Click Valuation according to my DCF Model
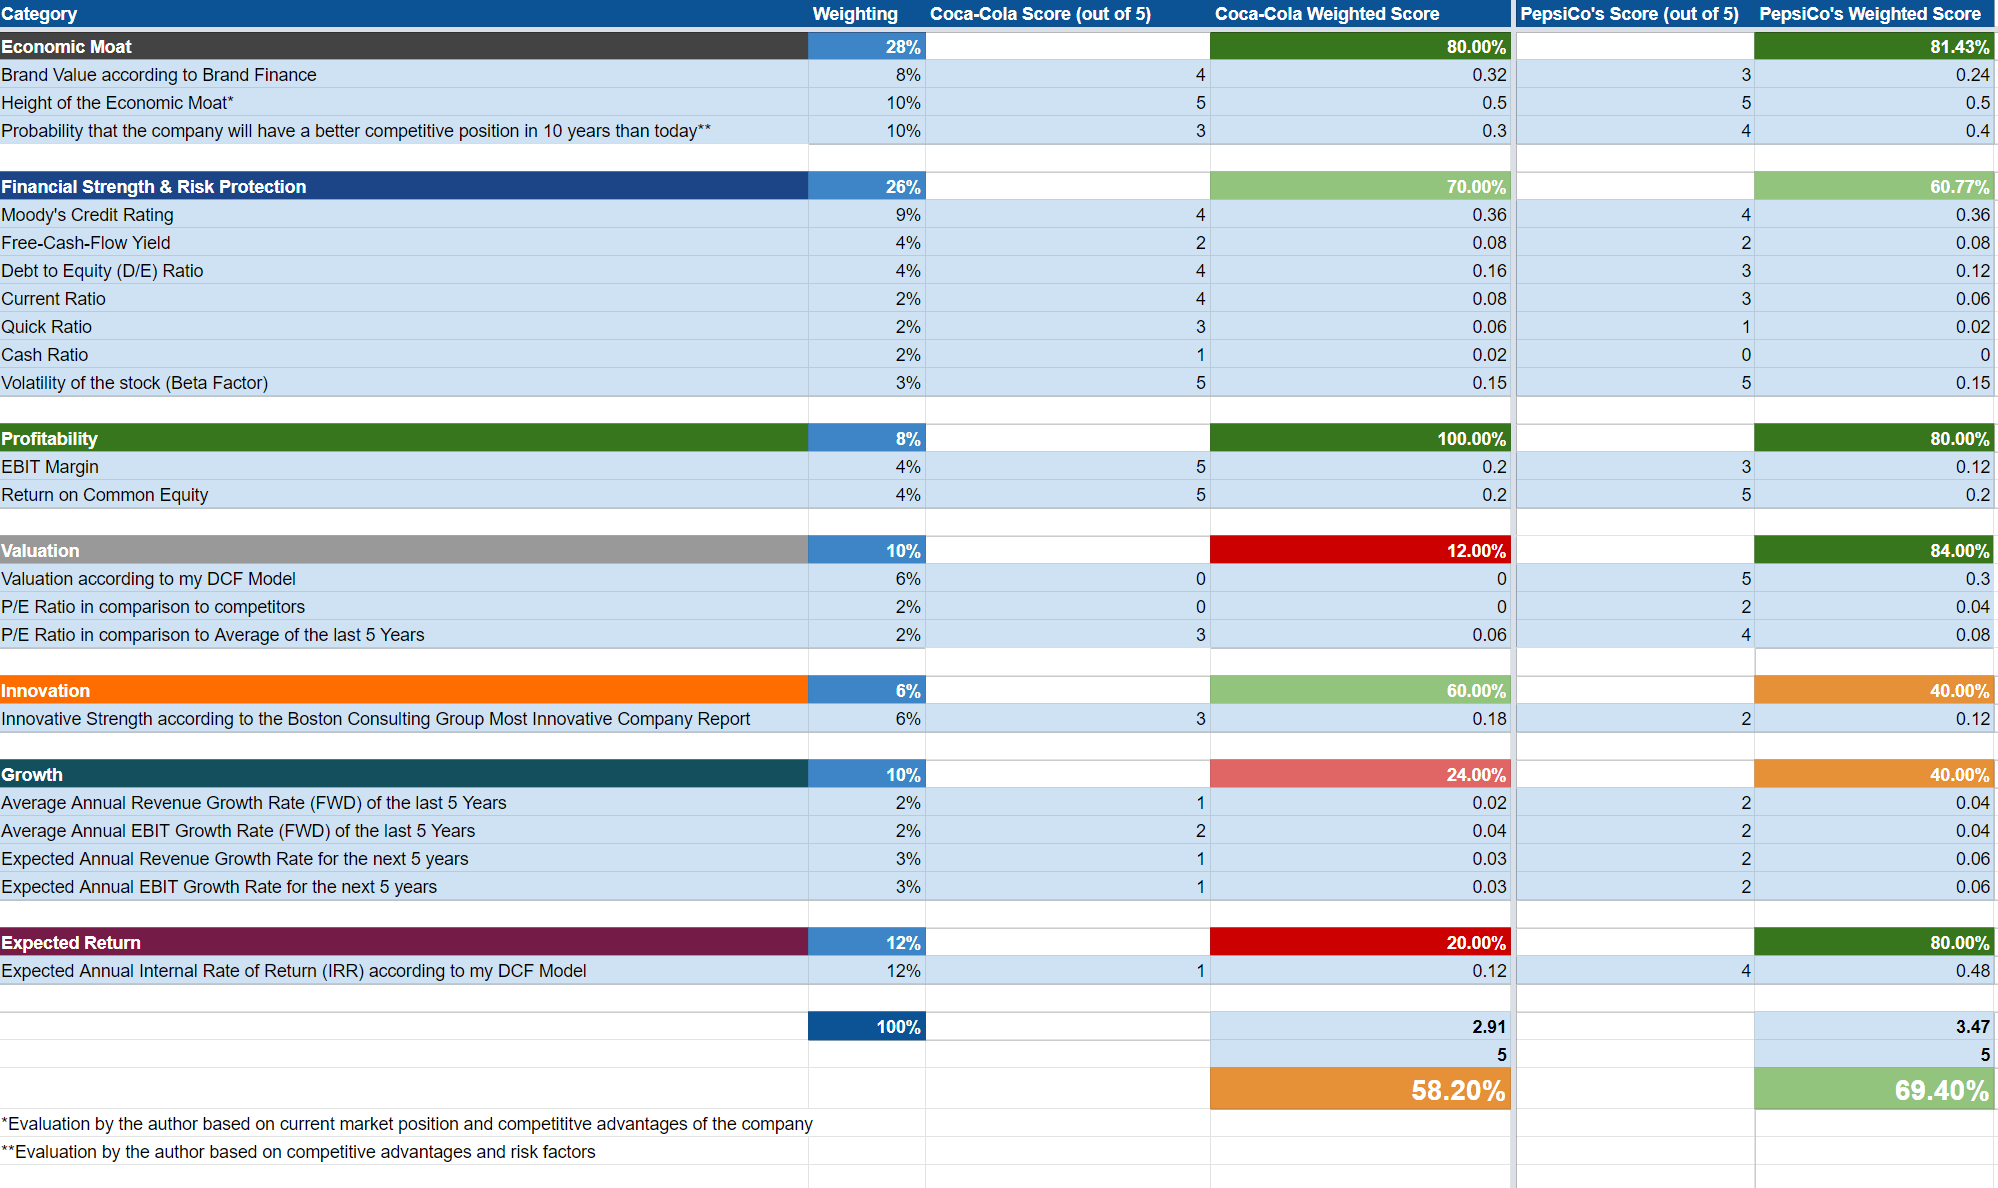1998x1188 pixels. (404, 578)
